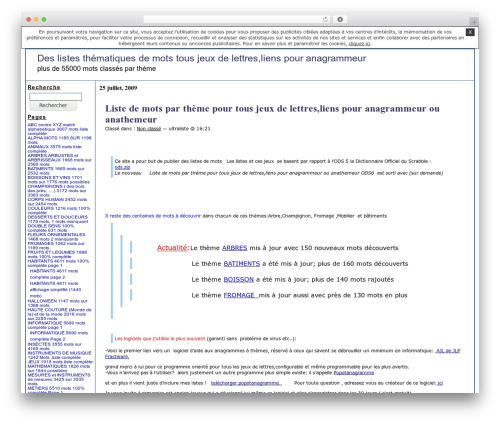Open the post title 'Liste de mots par thème'
The width and height of the screenshot is (500, 423).
point(272,114)
